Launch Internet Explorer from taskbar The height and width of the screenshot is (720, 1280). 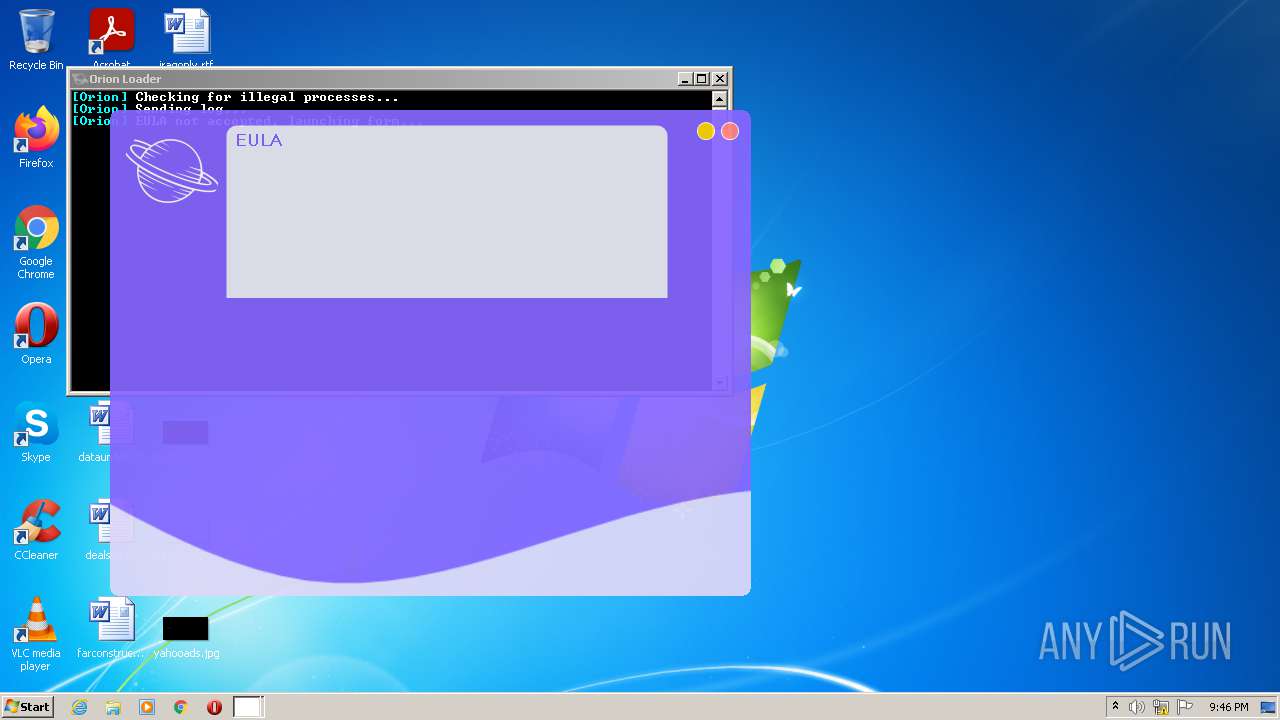coord(79,707)
